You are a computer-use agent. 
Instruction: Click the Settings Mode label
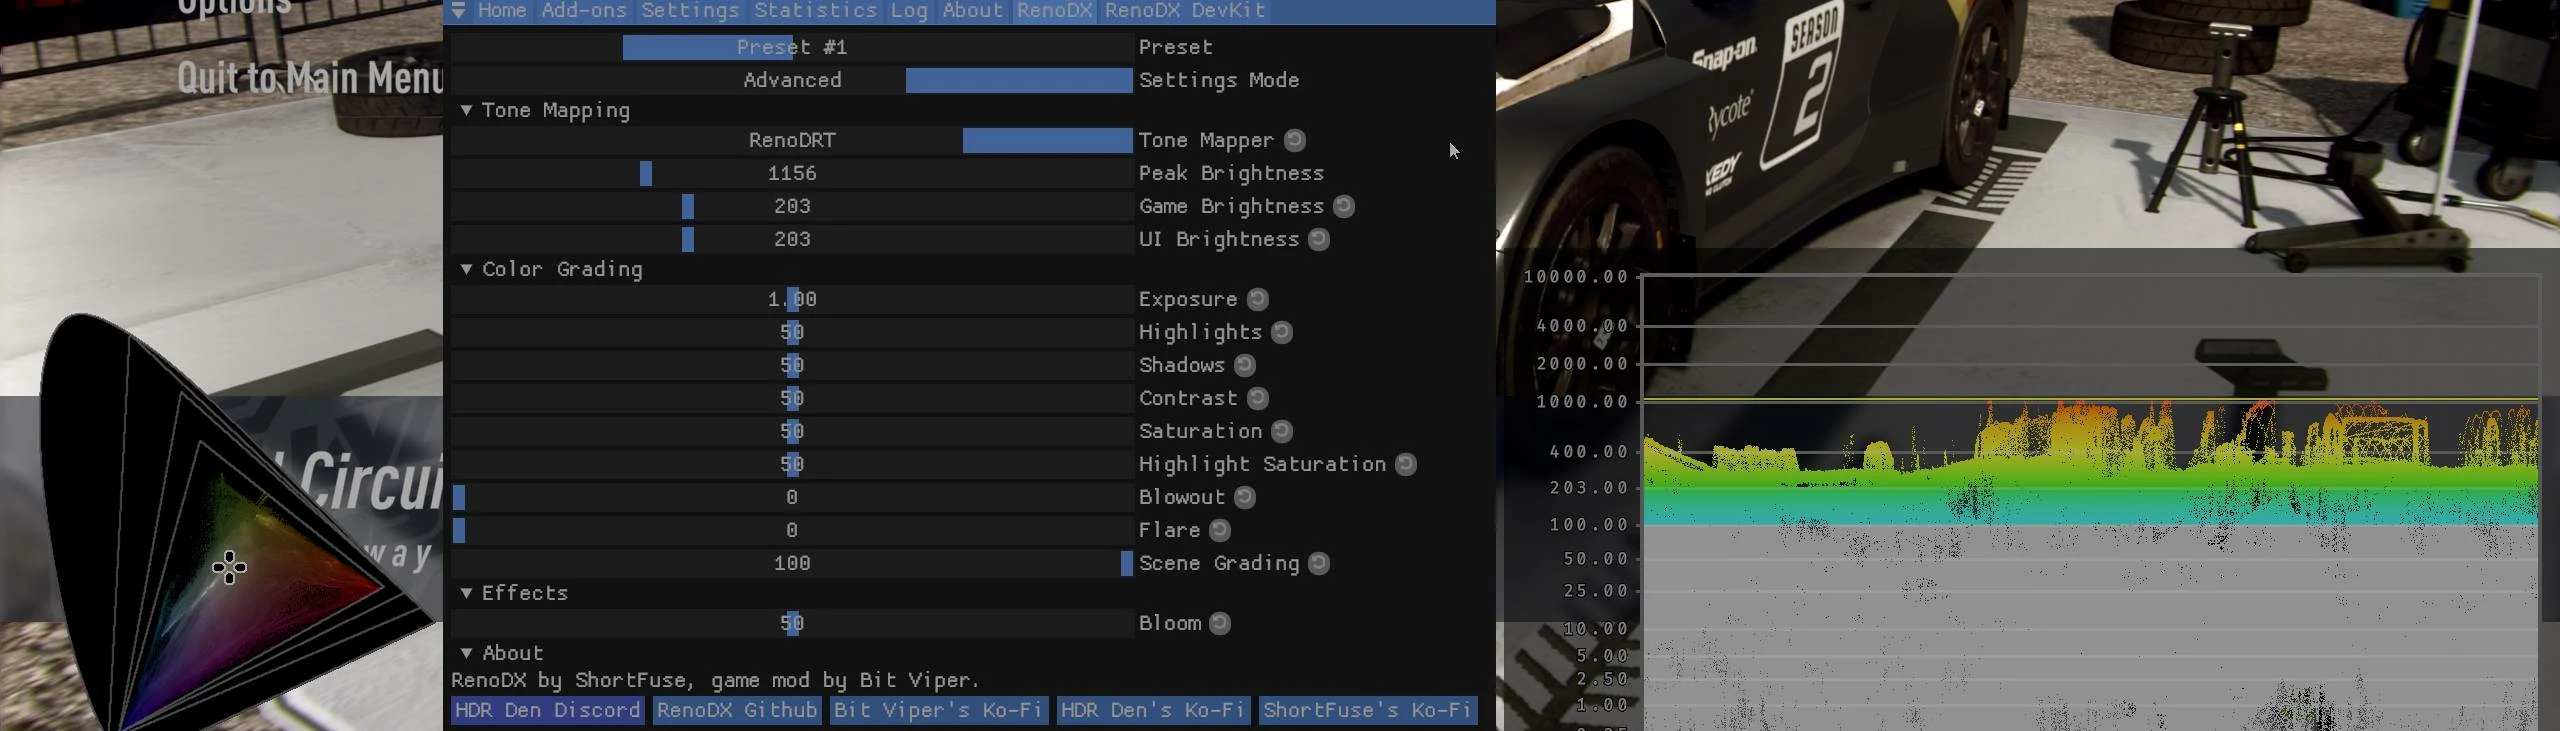(1219, 80)
